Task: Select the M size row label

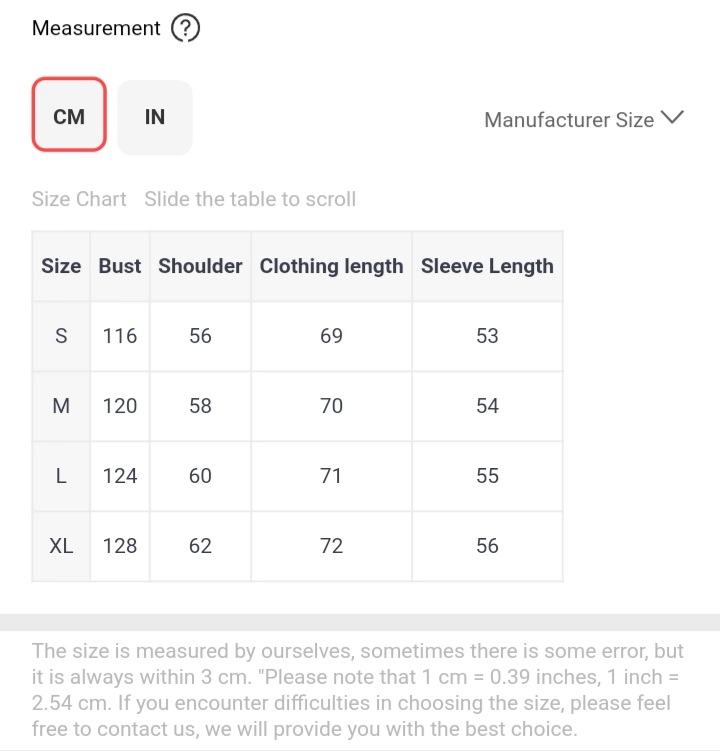Action: tap(61, 406)
